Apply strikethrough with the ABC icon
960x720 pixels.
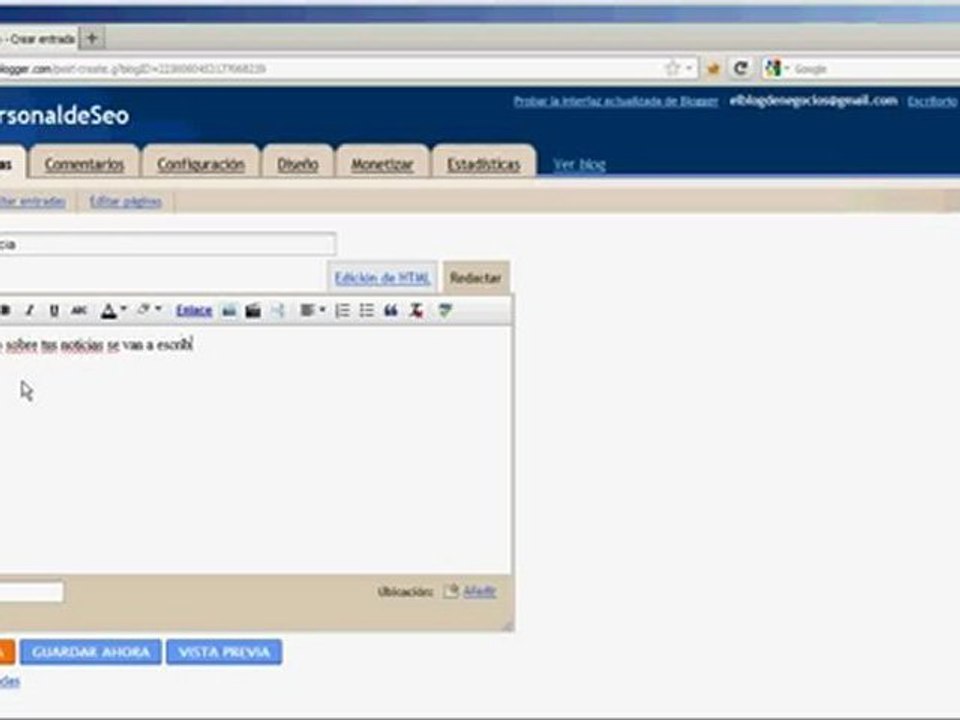[79, 311]
